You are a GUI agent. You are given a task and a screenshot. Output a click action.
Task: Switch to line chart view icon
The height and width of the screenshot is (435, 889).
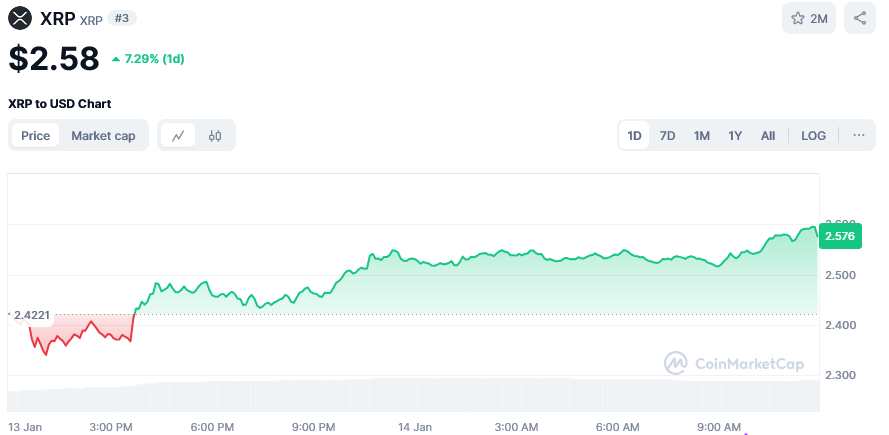(x=179, y=136)
